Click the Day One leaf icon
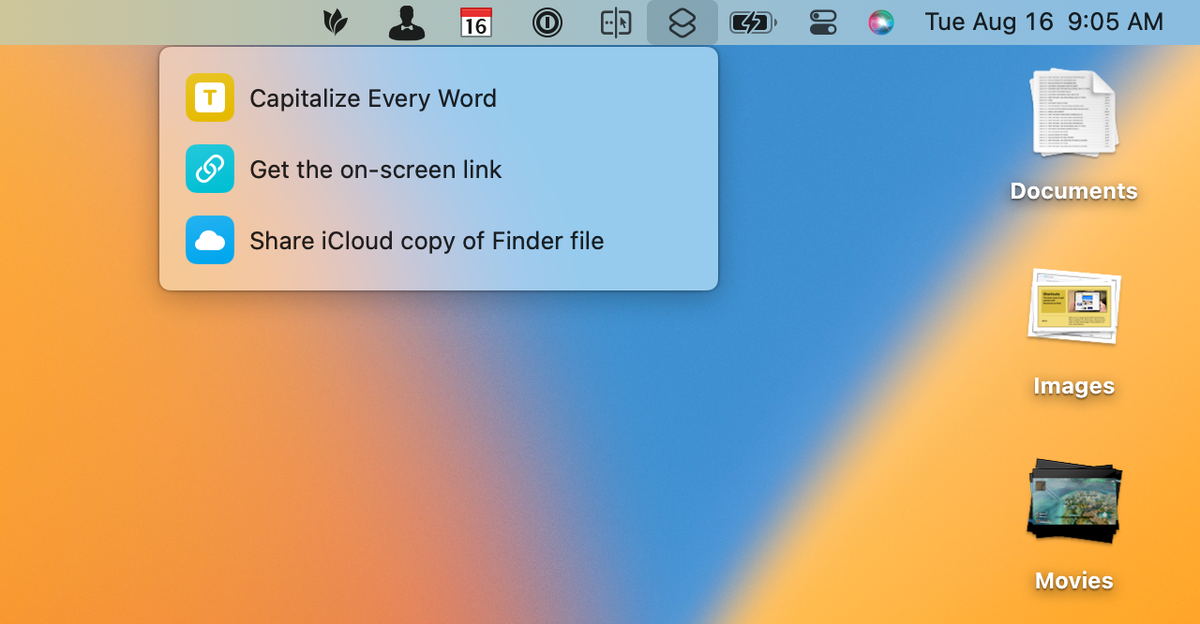The width and height of the screenshot is (1200, 624). (x=334, y=22)
